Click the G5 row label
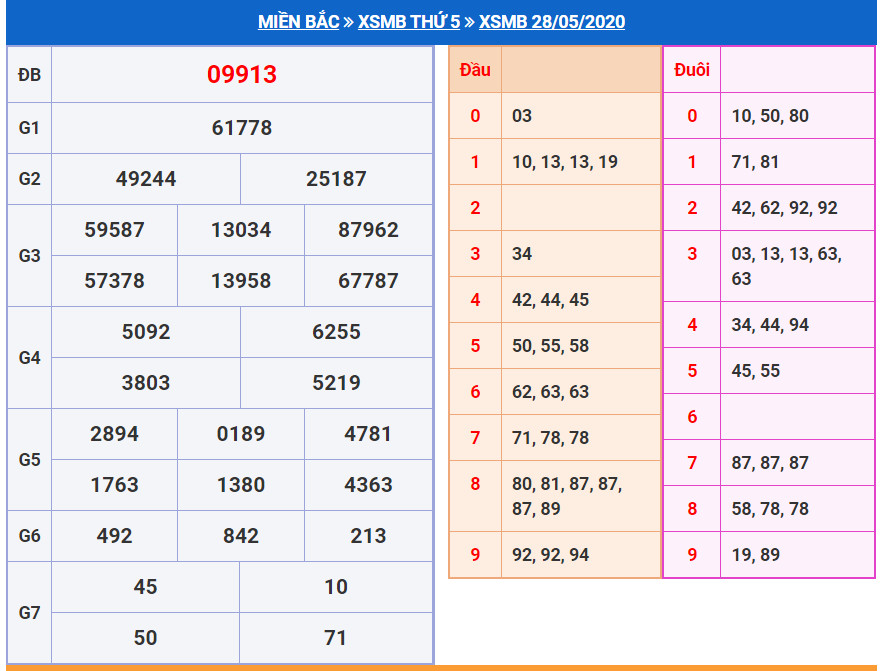The width and height of the screenshot is (882, 671). click(x=29, y=460)
